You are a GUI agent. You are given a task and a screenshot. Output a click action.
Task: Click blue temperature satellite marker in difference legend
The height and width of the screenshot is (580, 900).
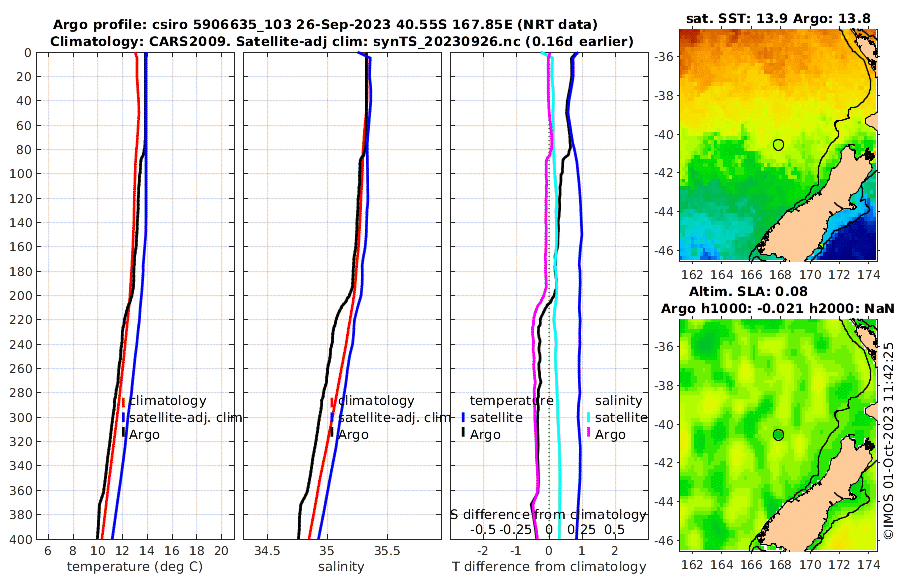pyautogui.click(x=463, y=417)
